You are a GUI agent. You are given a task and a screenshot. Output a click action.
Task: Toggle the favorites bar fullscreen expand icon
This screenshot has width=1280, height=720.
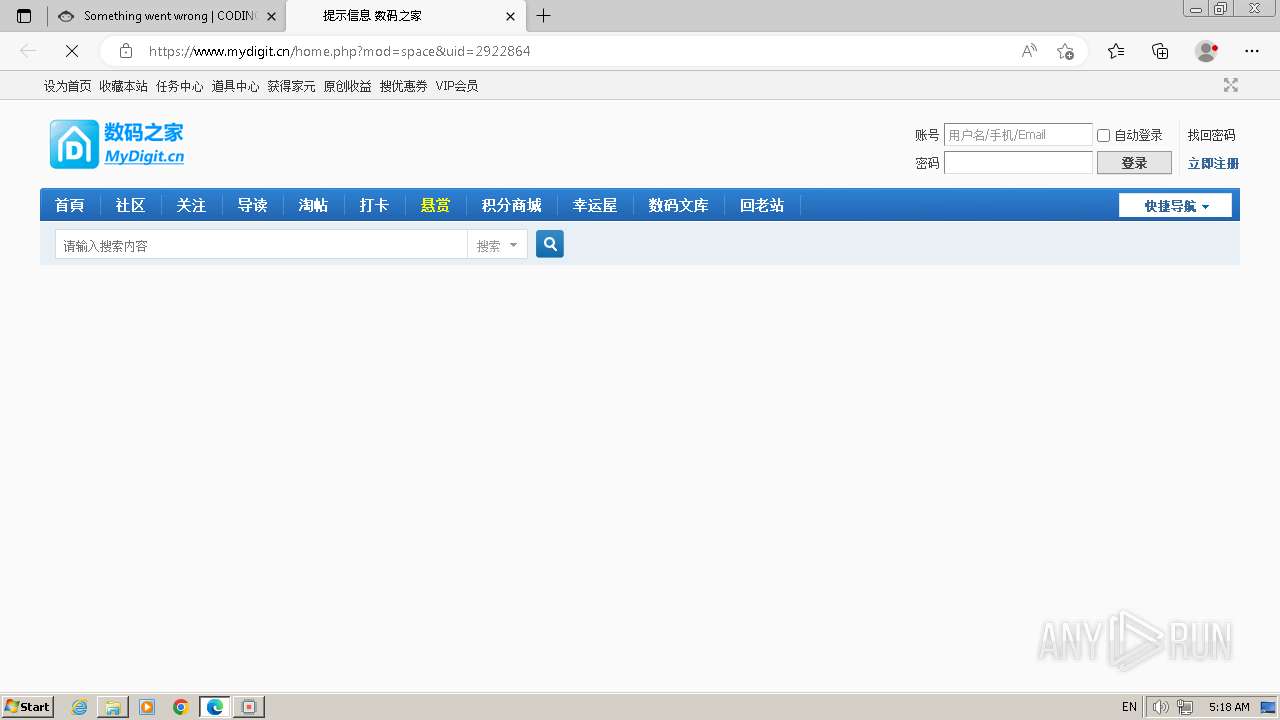pyautogui.click(x=1231, y=86)
